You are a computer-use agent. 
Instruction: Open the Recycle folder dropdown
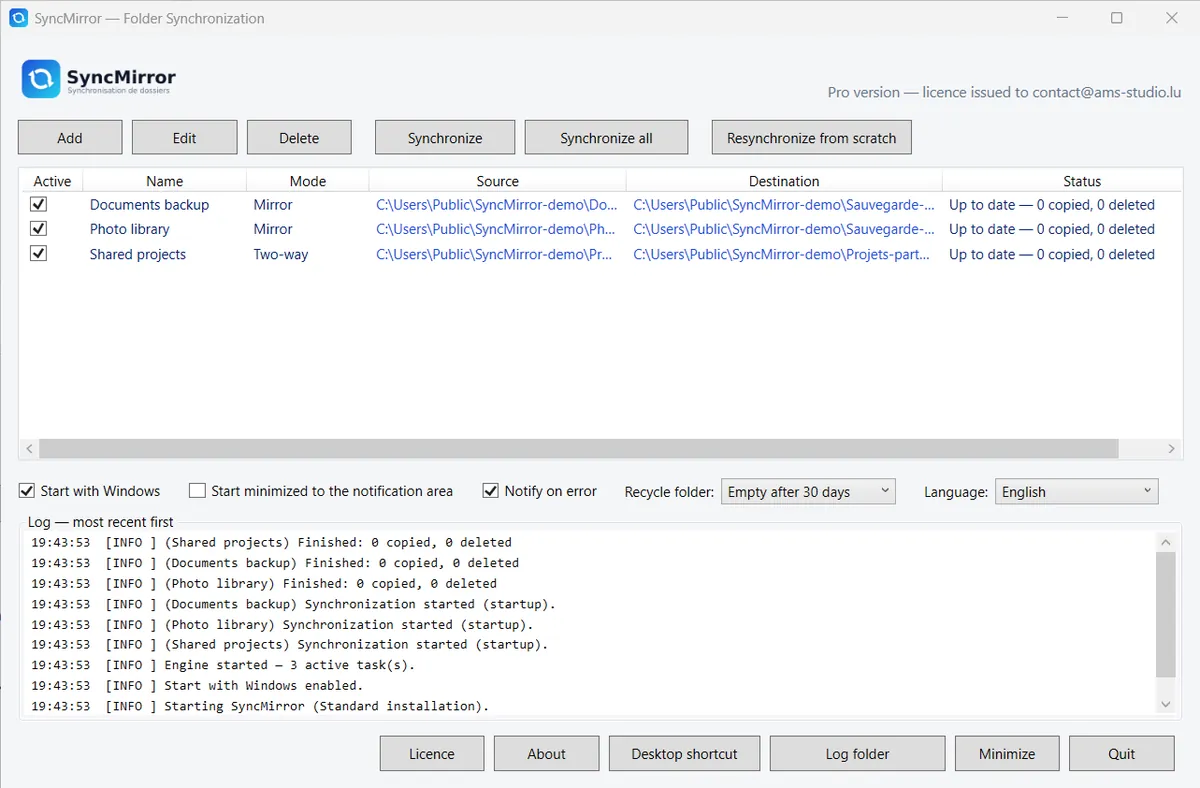click(808, 491)
